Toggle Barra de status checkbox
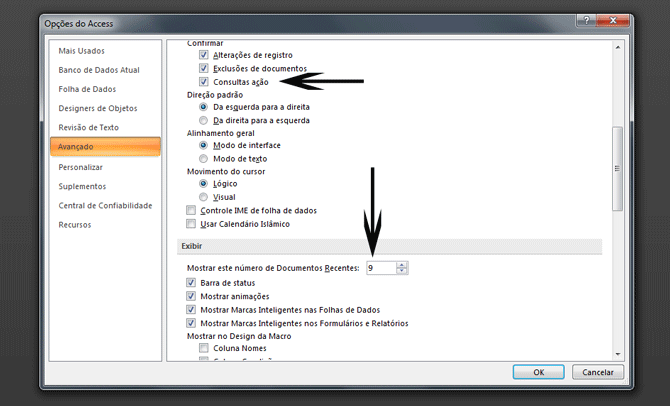 (191, 282)
